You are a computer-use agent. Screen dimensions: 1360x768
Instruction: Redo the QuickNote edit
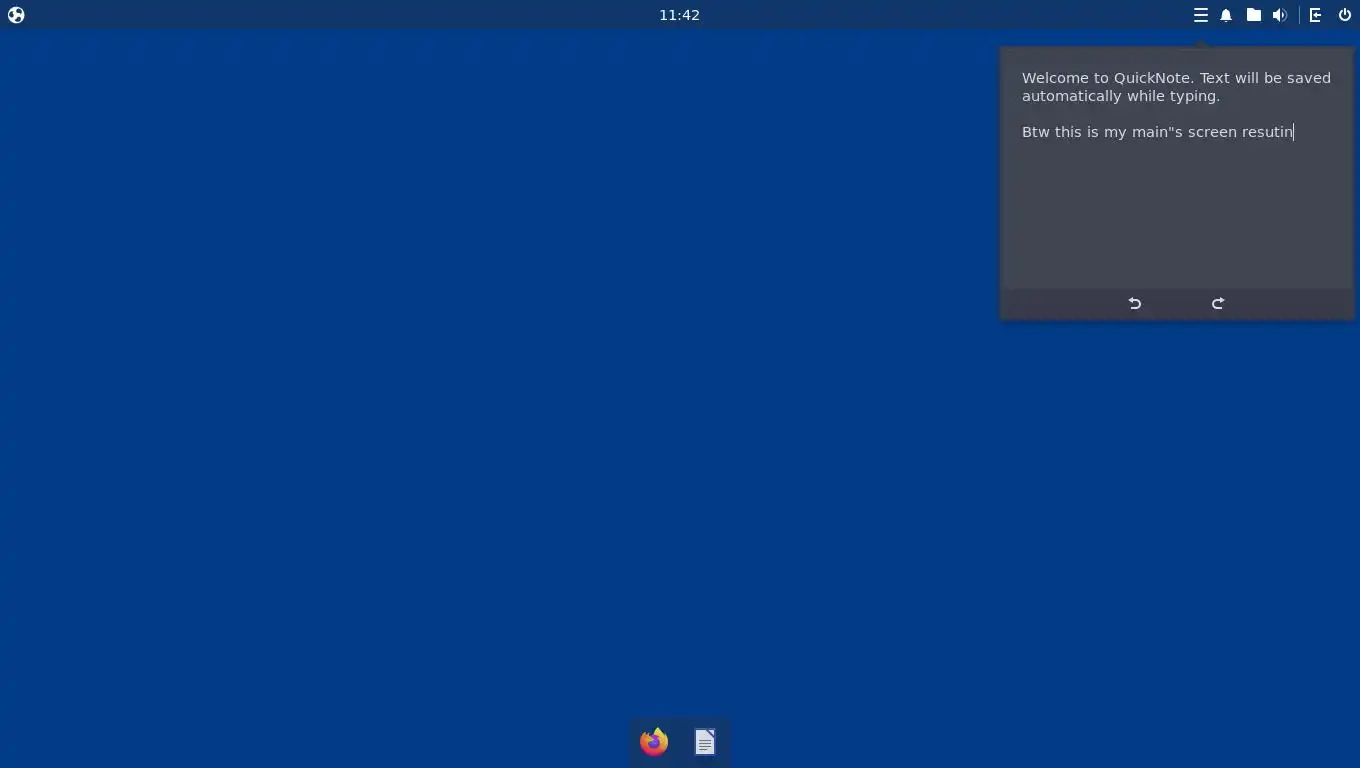pos(1218,303)
